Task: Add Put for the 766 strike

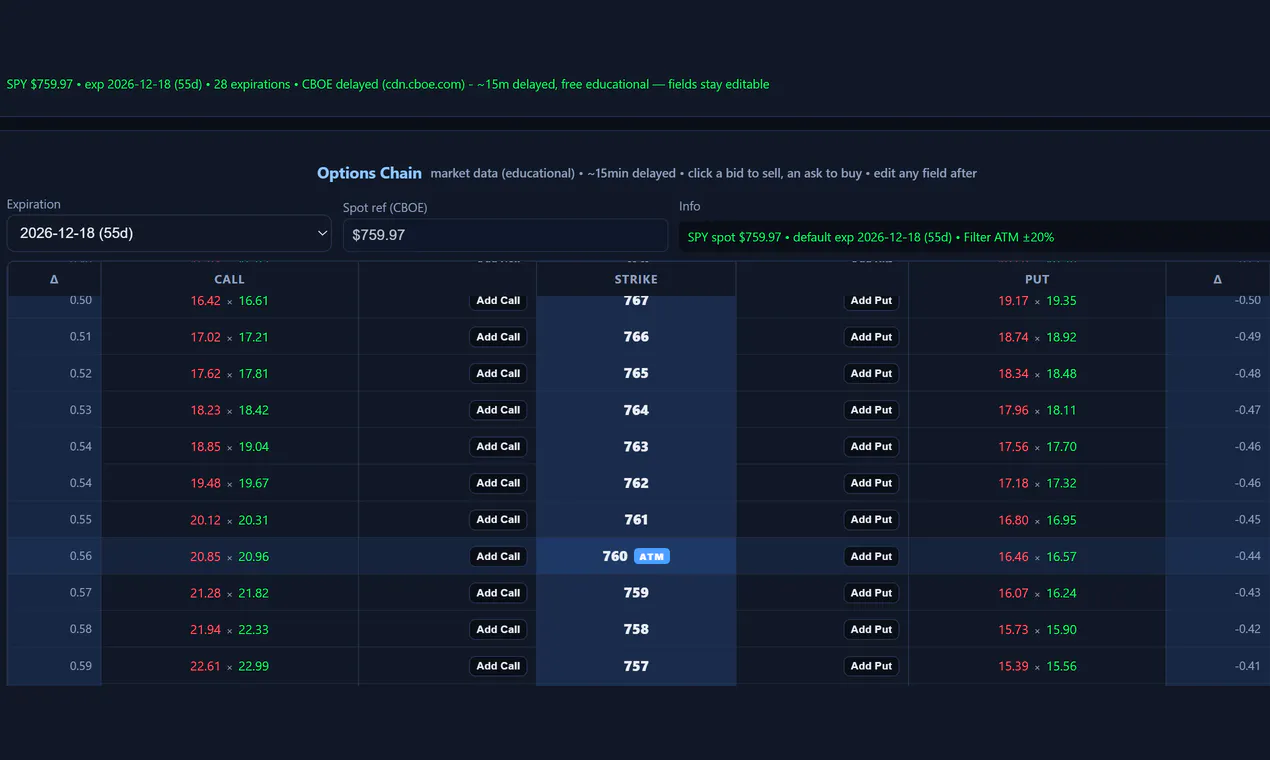Action: pos(871,337)
